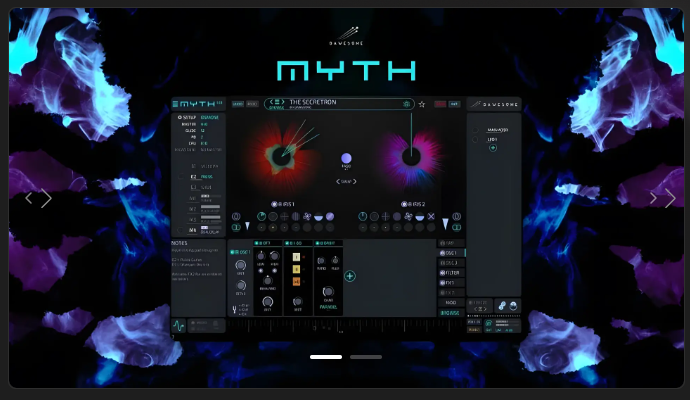Toggle the circle beside M4

click(180, 230)
